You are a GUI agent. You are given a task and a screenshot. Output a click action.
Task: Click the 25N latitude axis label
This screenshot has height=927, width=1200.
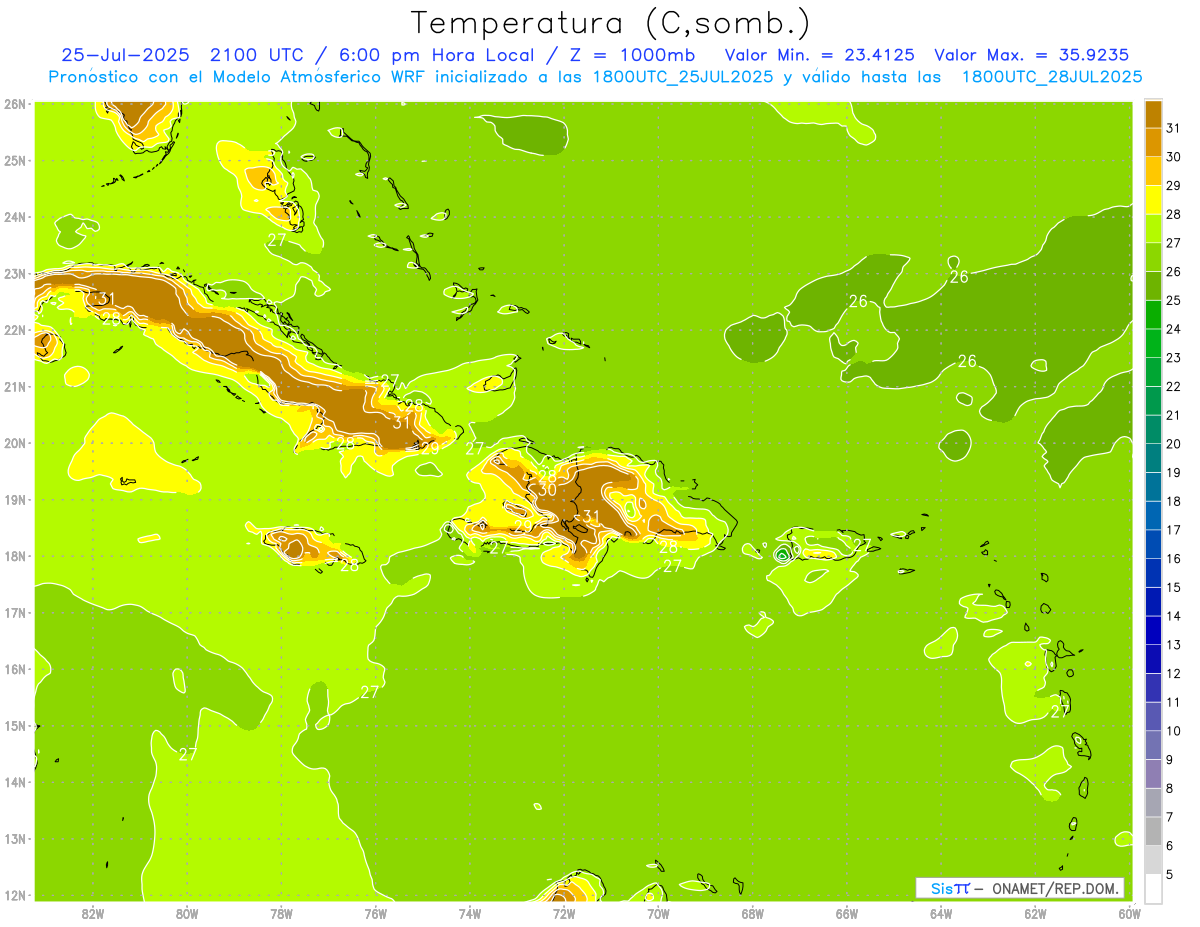coord(15,160)
